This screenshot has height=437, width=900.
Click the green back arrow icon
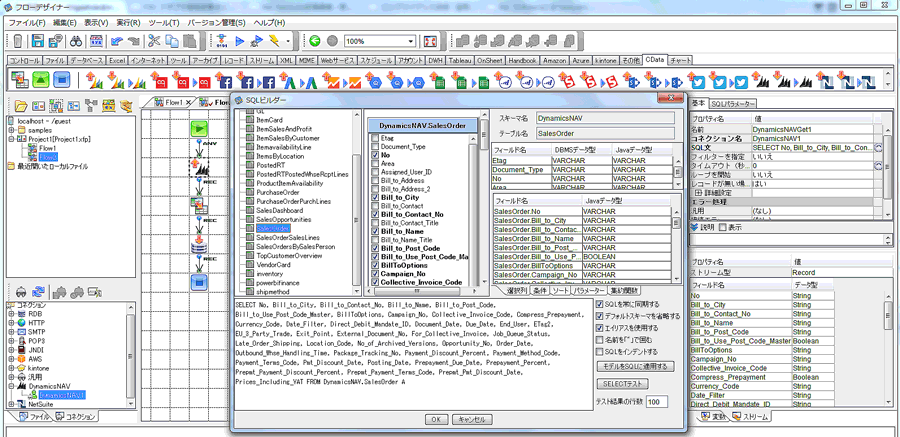pos(314,41)
